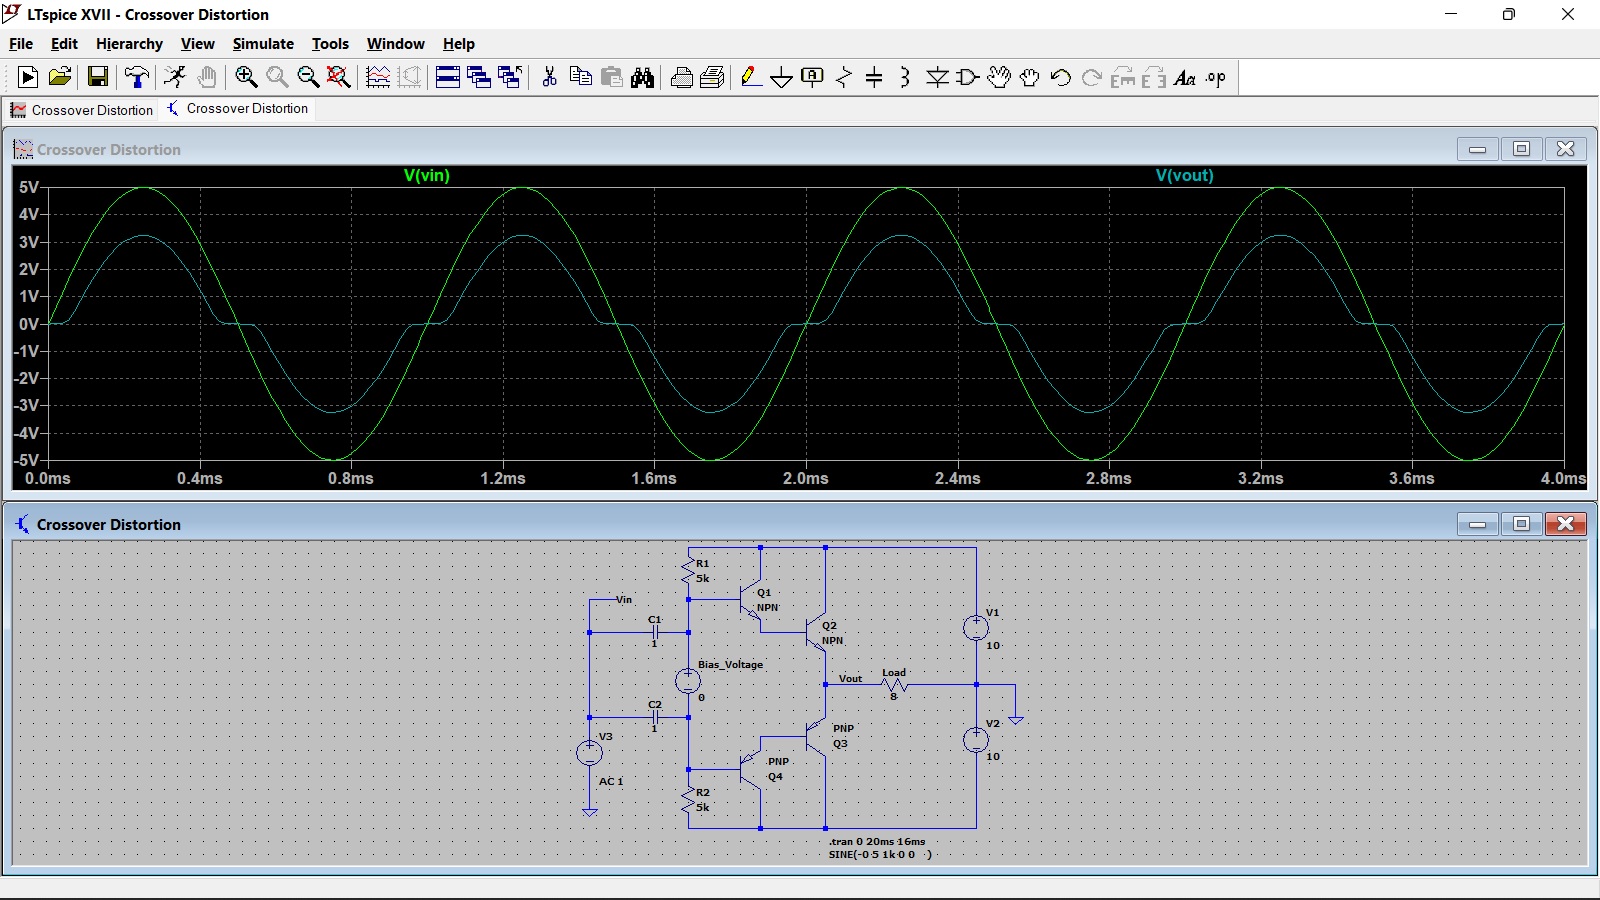Open the Edit menu
This screenshot has height=900, width=1600.
64,44
